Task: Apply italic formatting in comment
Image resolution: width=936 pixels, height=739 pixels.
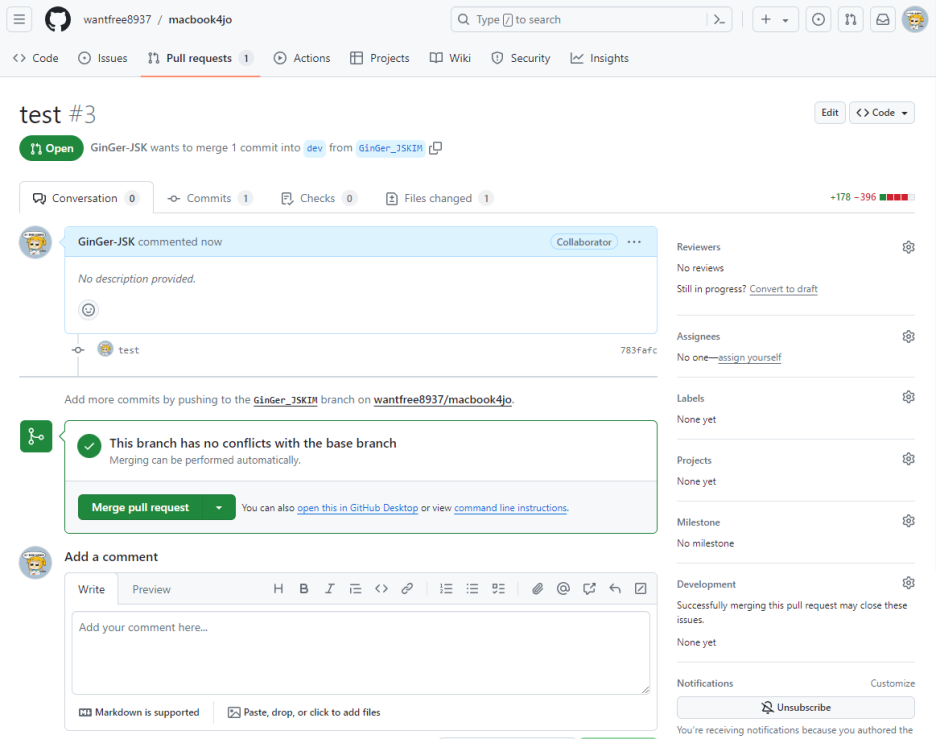Action: 330,589
